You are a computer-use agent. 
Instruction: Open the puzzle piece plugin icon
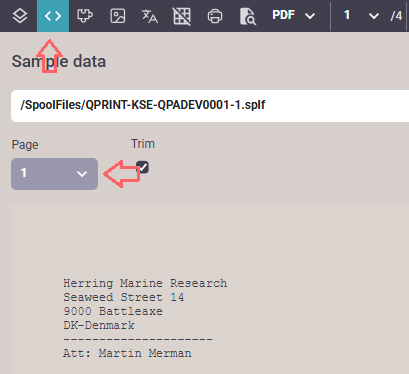[85, 16]
